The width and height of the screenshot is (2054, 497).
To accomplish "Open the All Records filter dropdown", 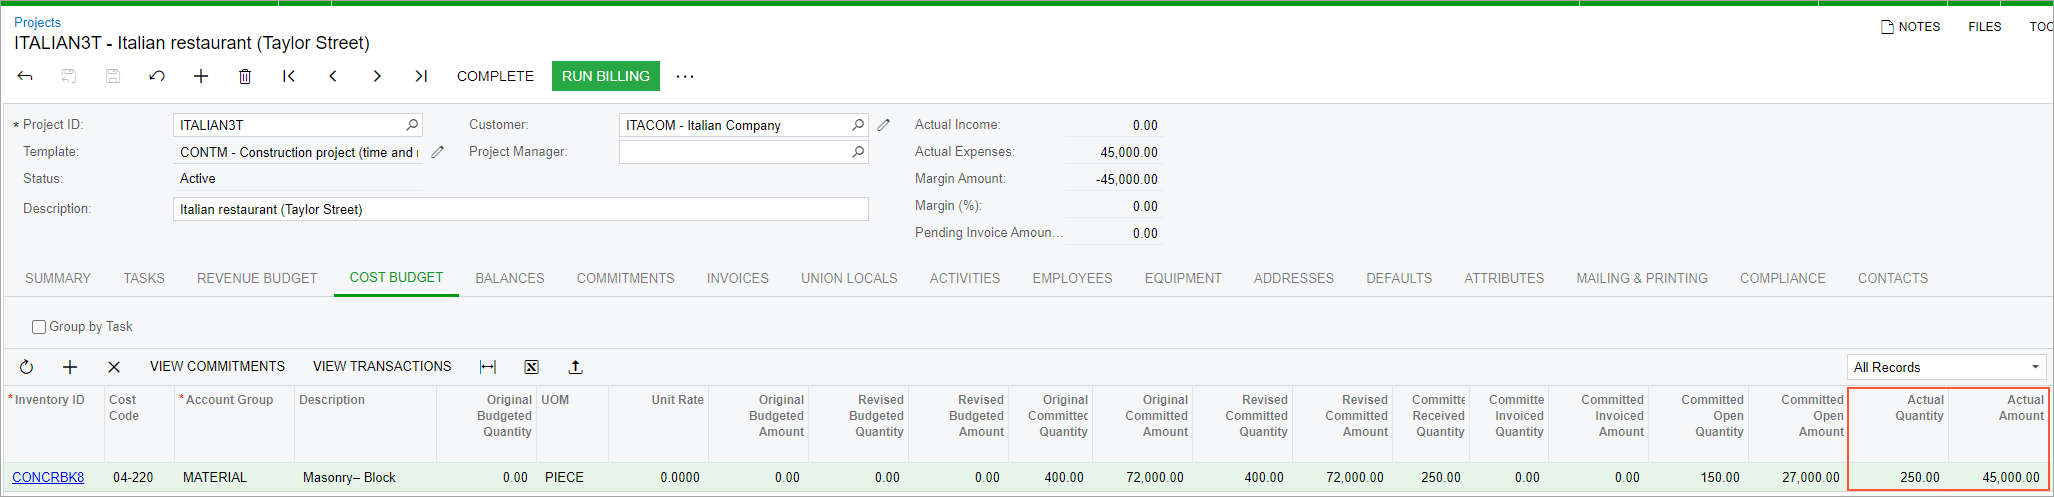I will tap(1946, 367).
